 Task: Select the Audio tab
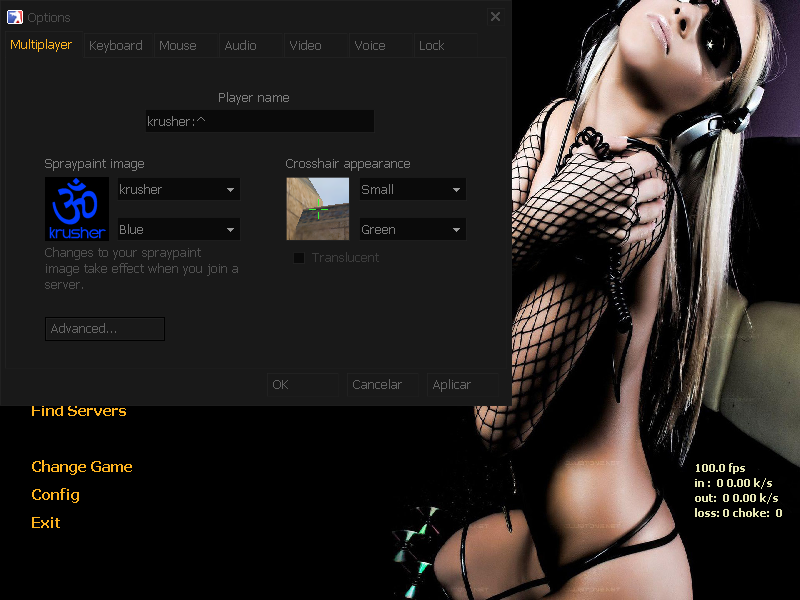(240, 46)
